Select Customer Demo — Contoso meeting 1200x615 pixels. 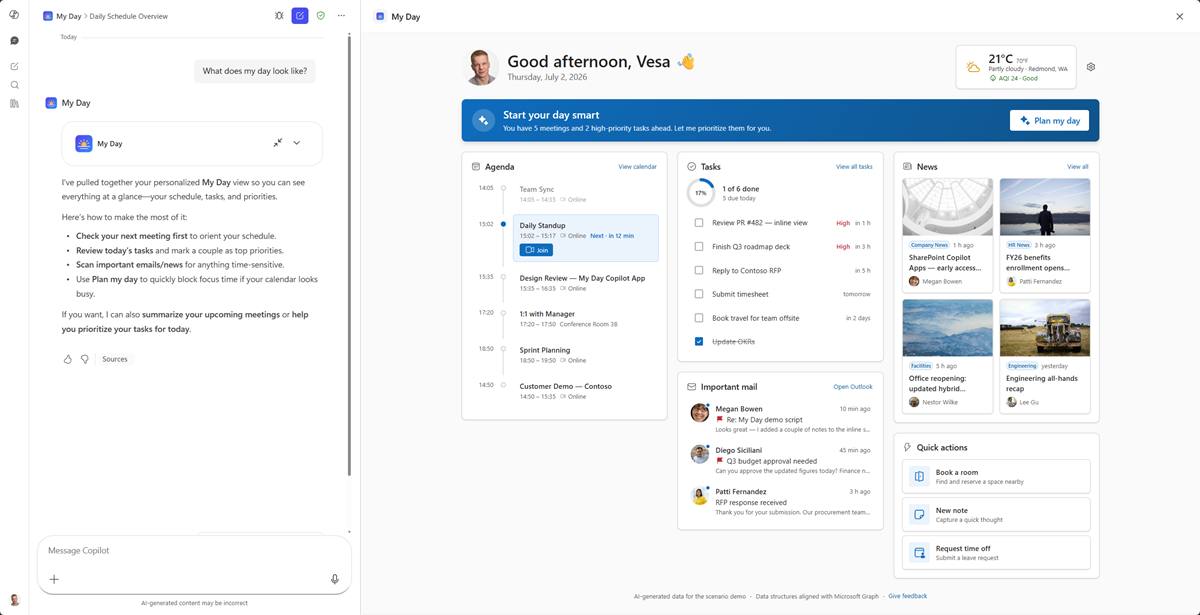point(586,391)
